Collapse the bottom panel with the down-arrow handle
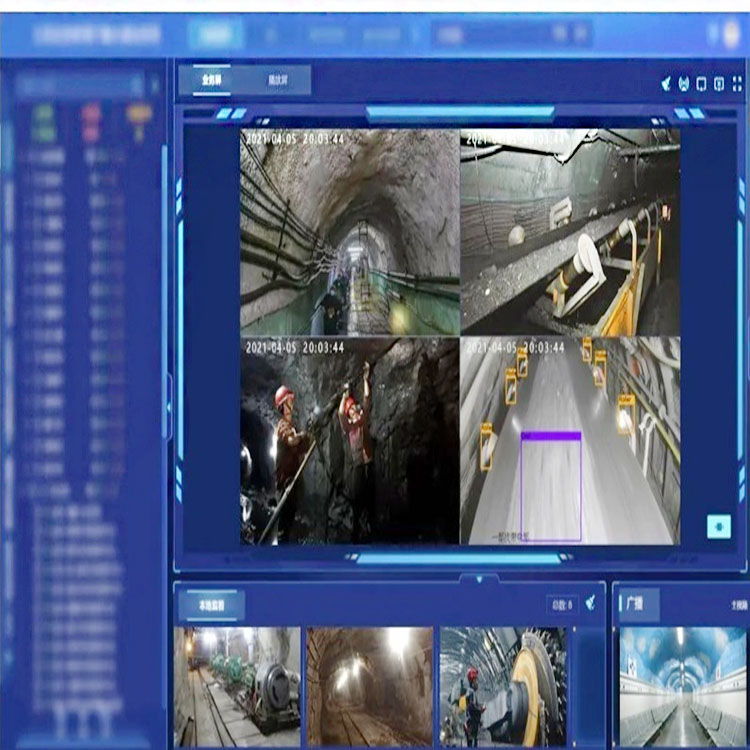750x750 pixels. (x=479, y=578)
